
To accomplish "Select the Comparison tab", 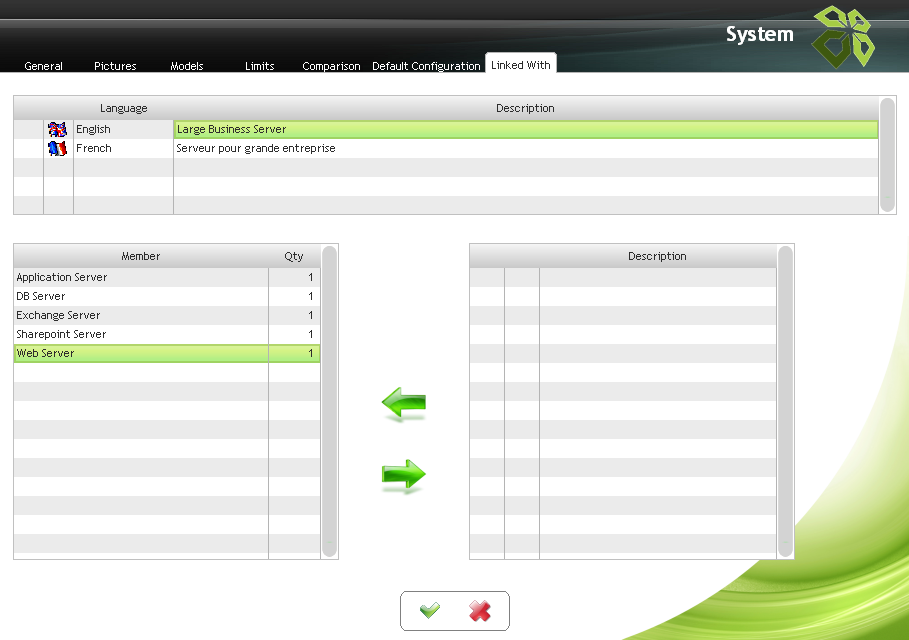I will 331,66.
